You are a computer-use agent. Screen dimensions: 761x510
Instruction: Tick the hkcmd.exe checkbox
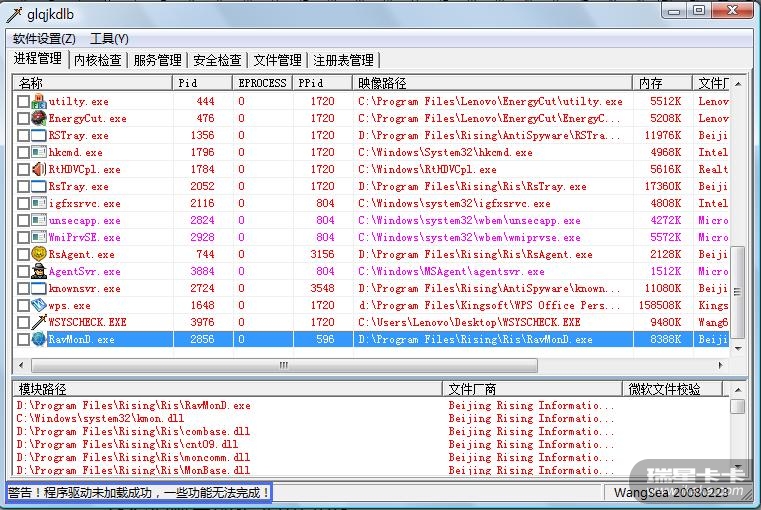(23, 152)
